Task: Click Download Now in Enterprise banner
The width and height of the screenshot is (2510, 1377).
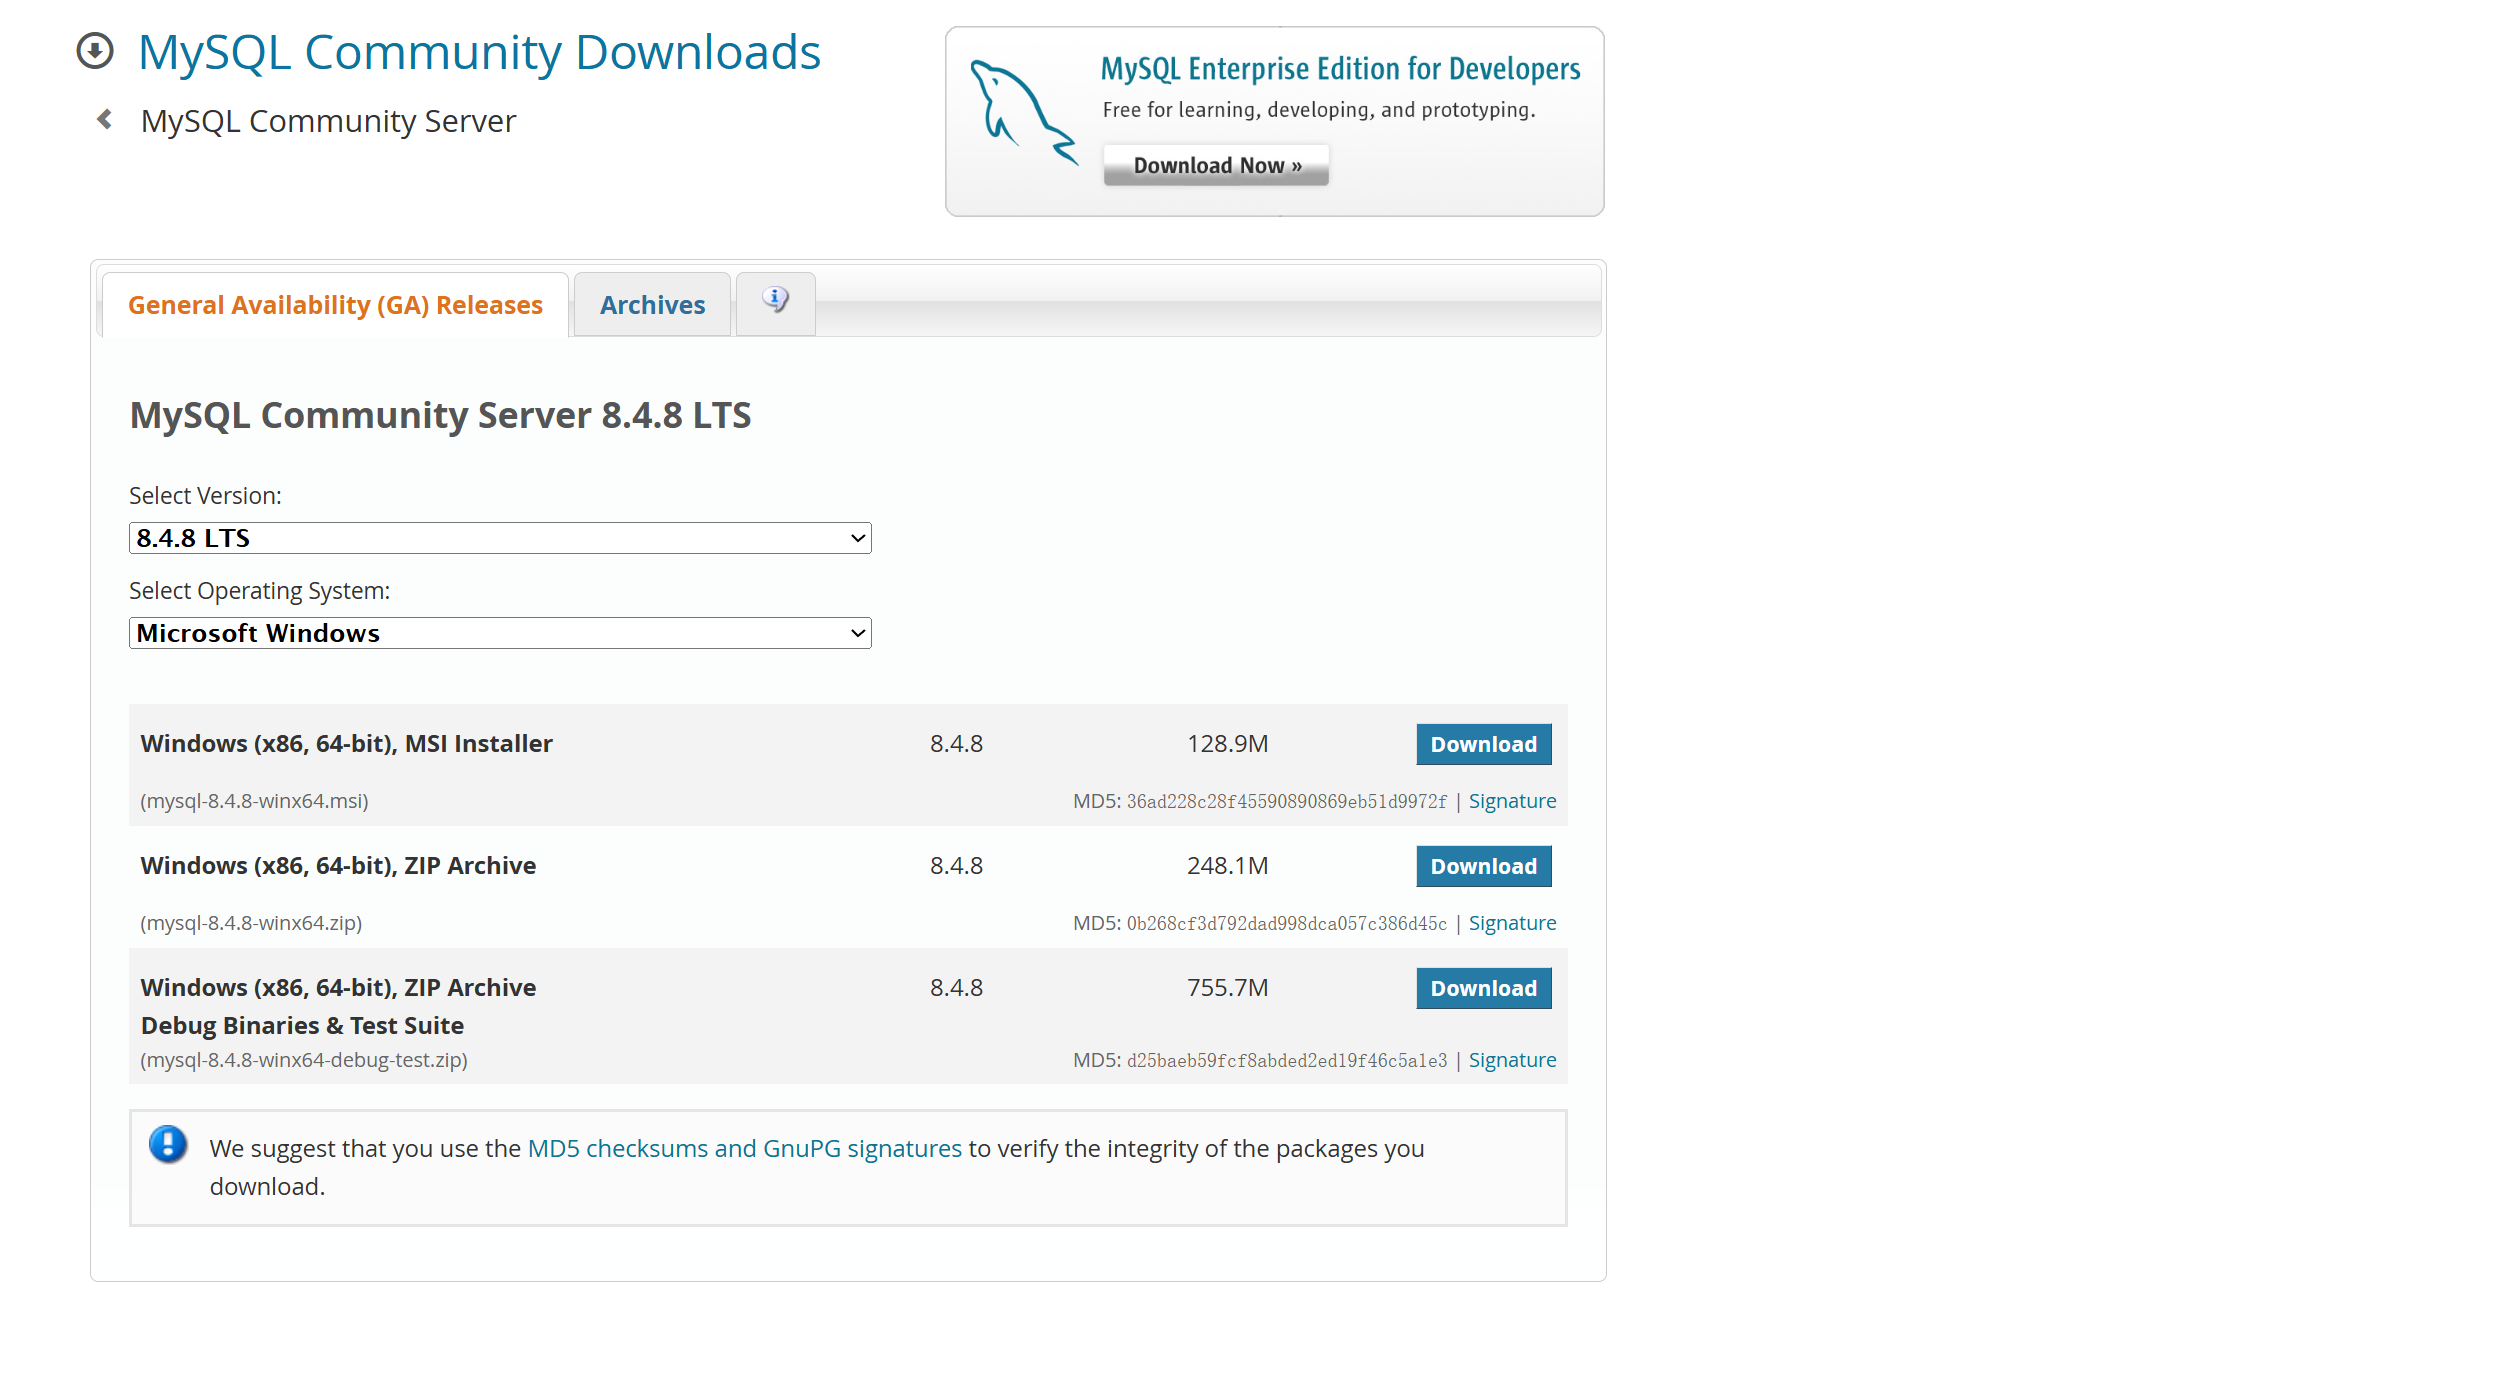Action: 1216,166
